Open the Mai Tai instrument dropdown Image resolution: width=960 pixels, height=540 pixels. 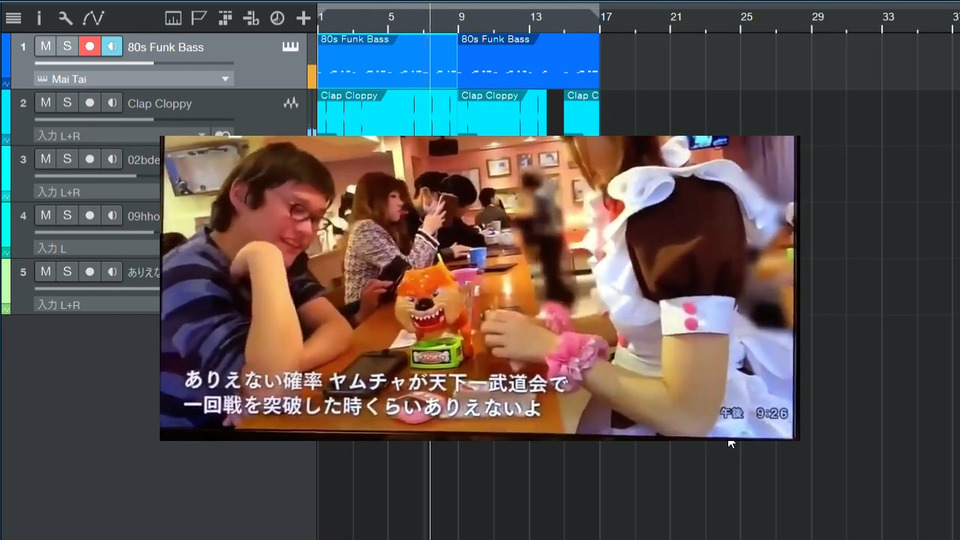(133, 79)
